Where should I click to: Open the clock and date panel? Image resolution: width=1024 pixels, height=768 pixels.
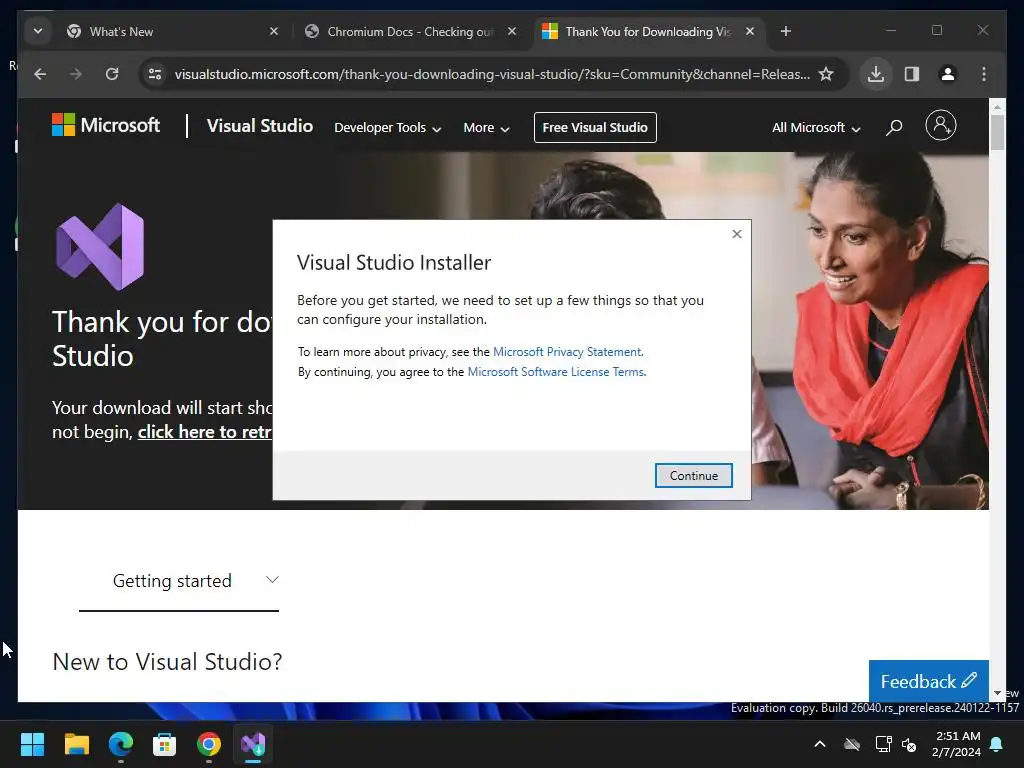957,744
